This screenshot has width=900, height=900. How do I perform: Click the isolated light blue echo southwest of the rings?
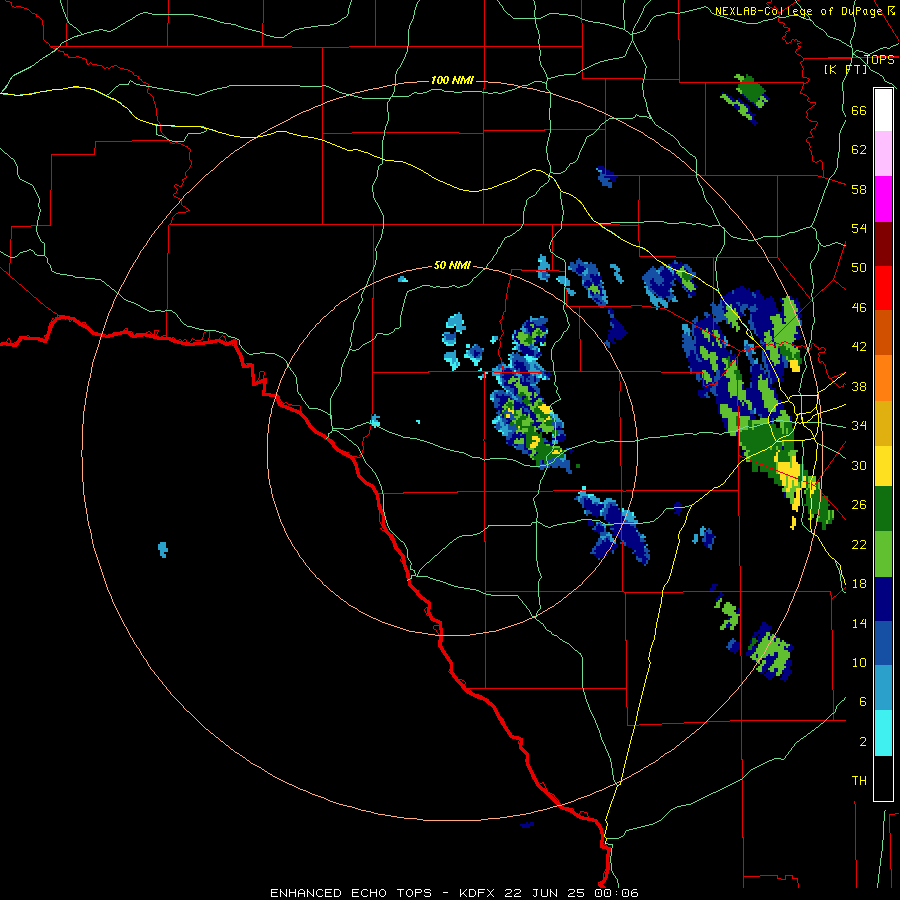[x=163, y=549]
